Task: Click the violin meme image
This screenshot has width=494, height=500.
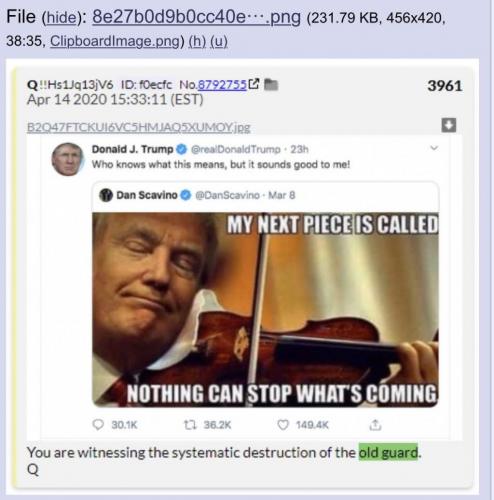Action: tap(265, 310)
